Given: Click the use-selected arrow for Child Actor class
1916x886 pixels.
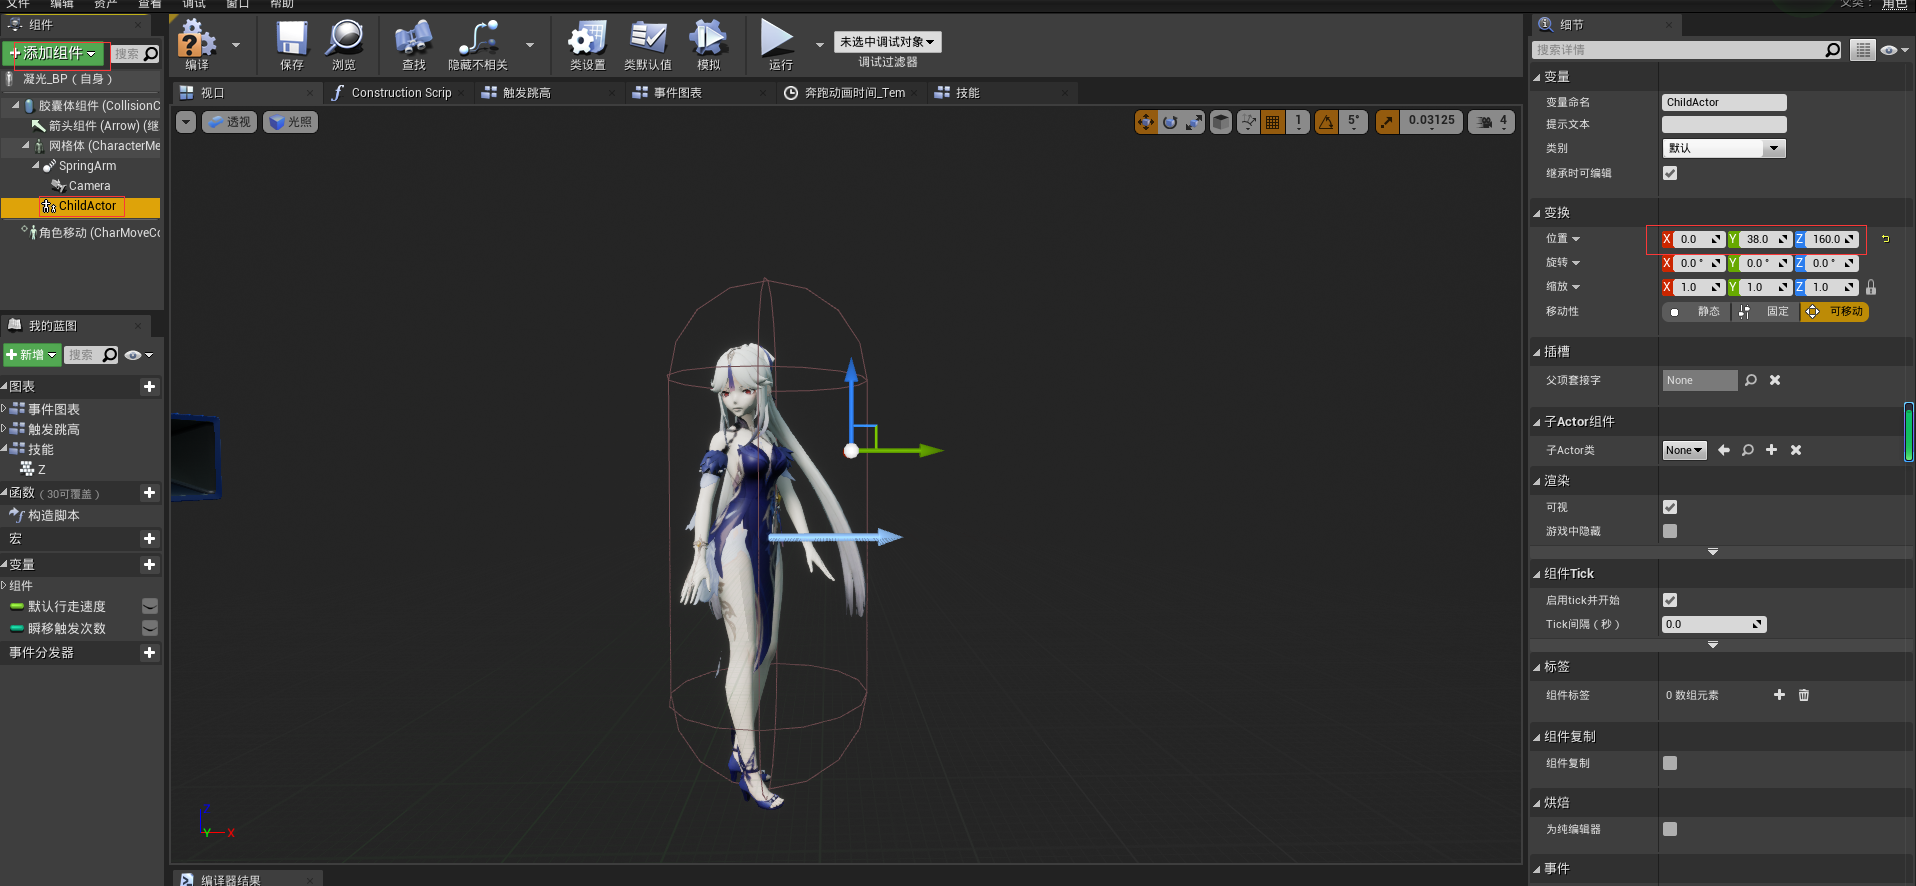Looking at the screenshot, I should pyautogui.click(x=1724, y=450).
